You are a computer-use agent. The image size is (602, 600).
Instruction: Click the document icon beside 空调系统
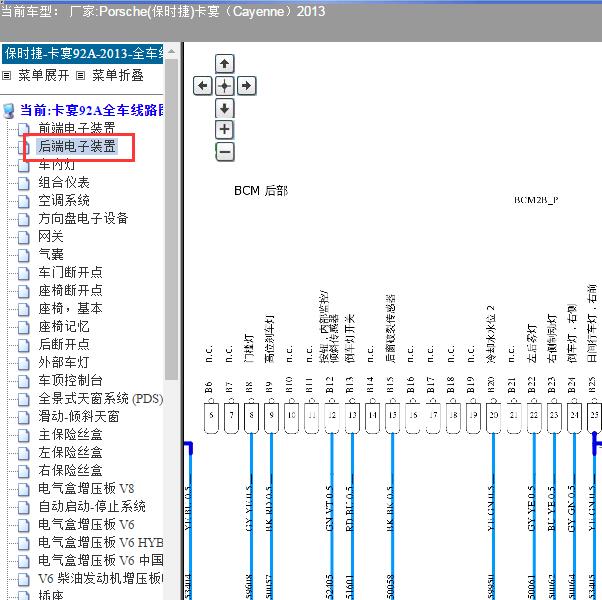coord(23,201)
